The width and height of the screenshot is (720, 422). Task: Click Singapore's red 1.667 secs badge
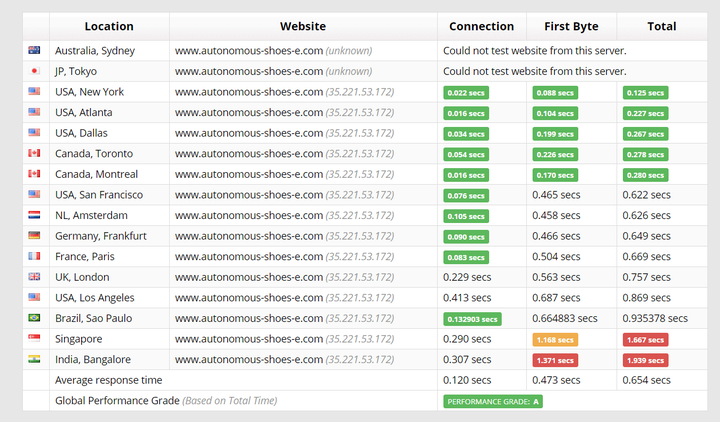click(x=646, y=340)
